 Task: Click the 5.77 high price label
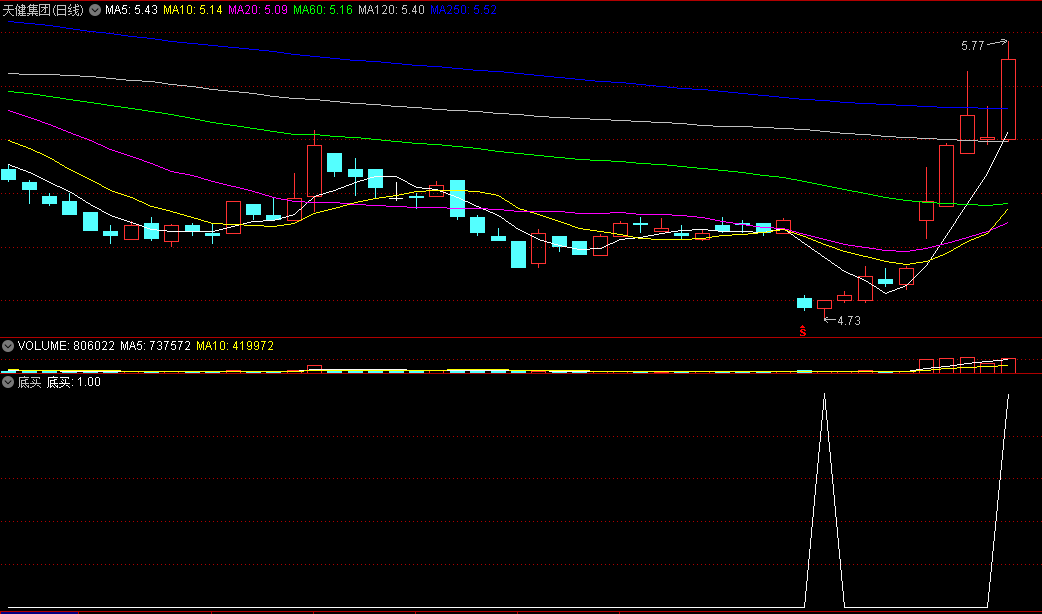972,46
